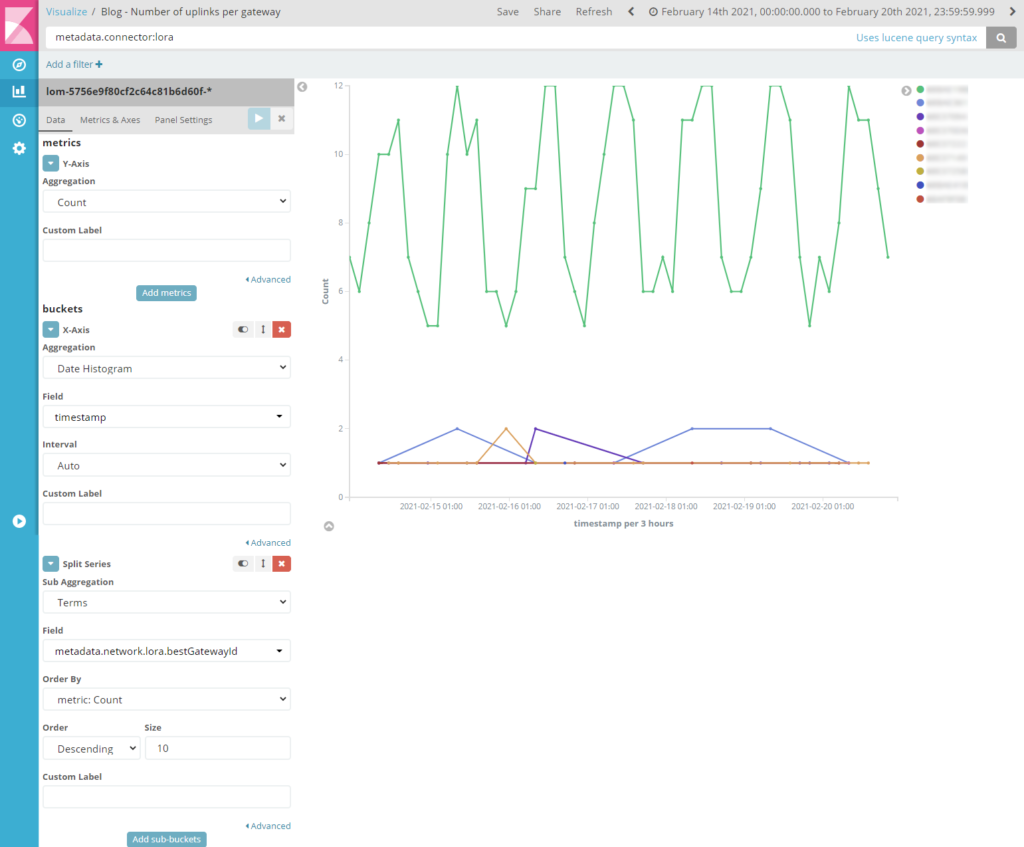This screenshot has height=847, width=1024.
Task: Collapse the editor panel arrow
Action: [302, 87]
